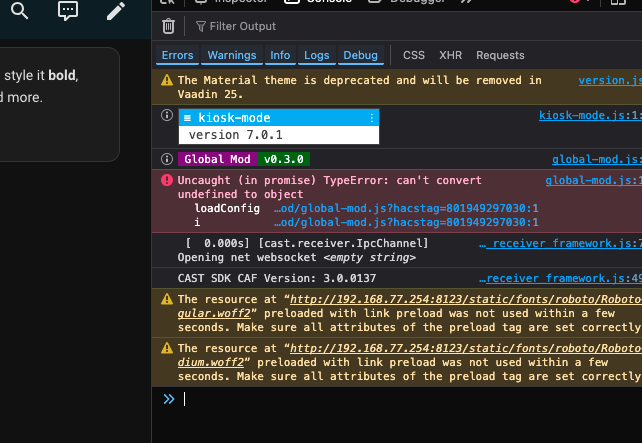Viewport: 642px width, 443px height.
Task: Enable the XHR filter
Action: point(450,55)
